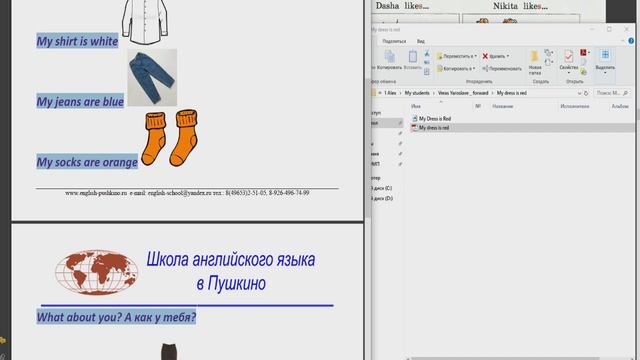This screenshot has height=360, width=640.
Task: Click the Veras Yaroslave _ forward breadcrumb
Action: click(x=463, y=93)
